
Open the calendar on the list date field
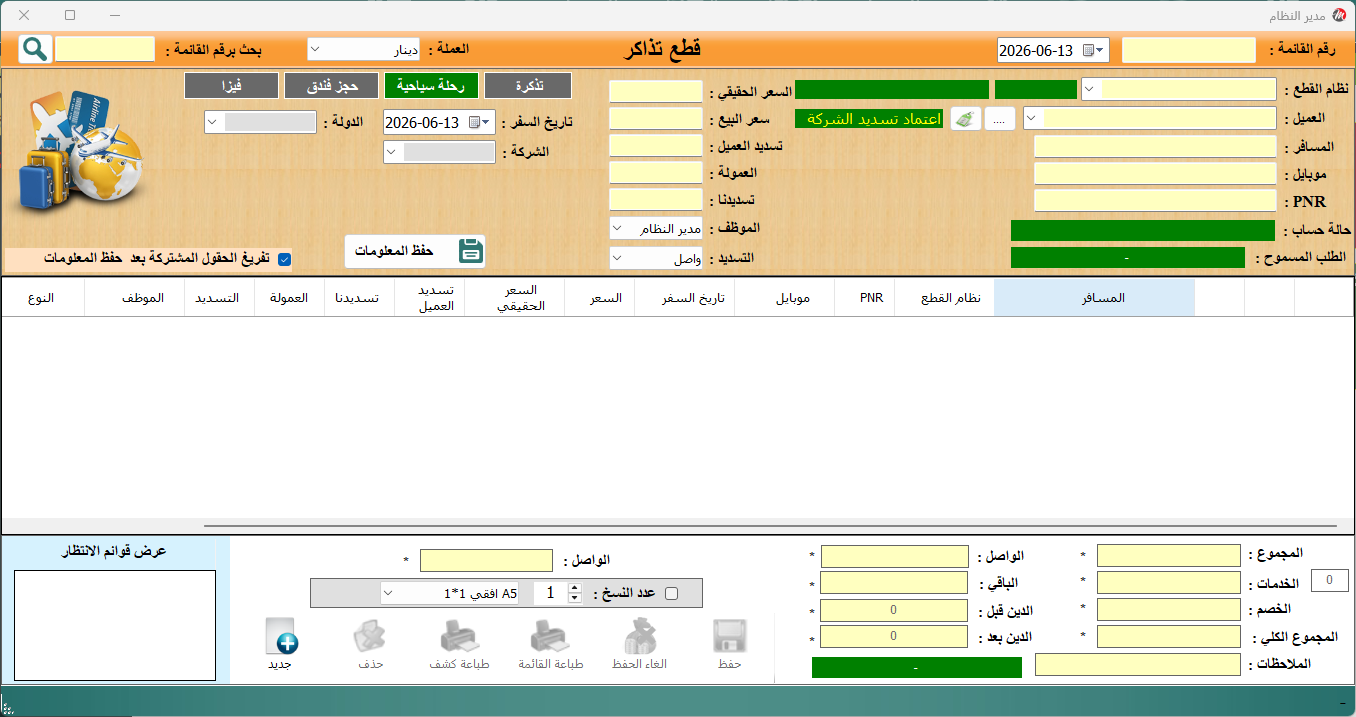[x=1087, y=50]
